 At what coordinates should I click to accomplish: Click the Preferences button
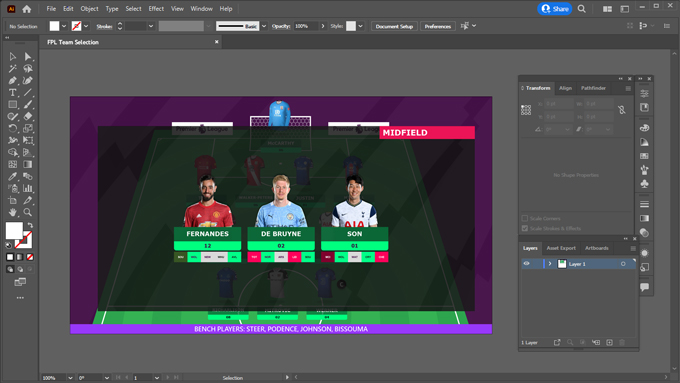point(438,26)
